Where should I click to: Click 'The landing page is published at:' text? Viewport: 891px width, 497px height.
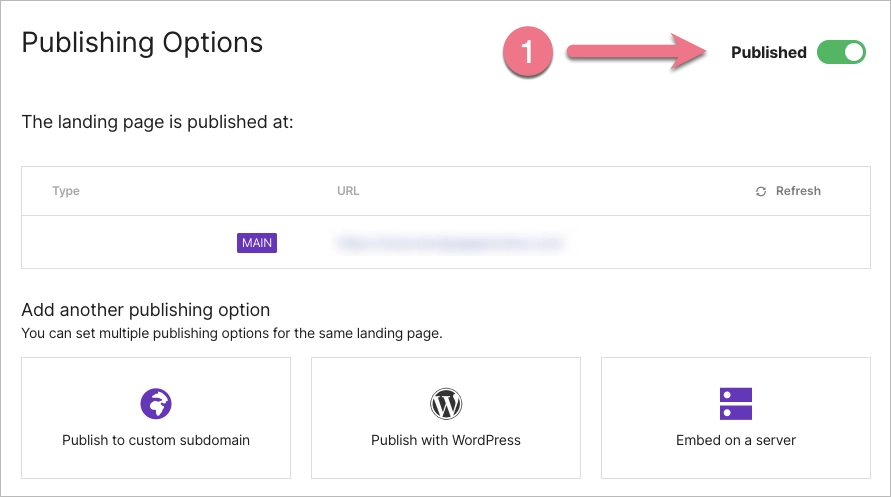(157, 122)
